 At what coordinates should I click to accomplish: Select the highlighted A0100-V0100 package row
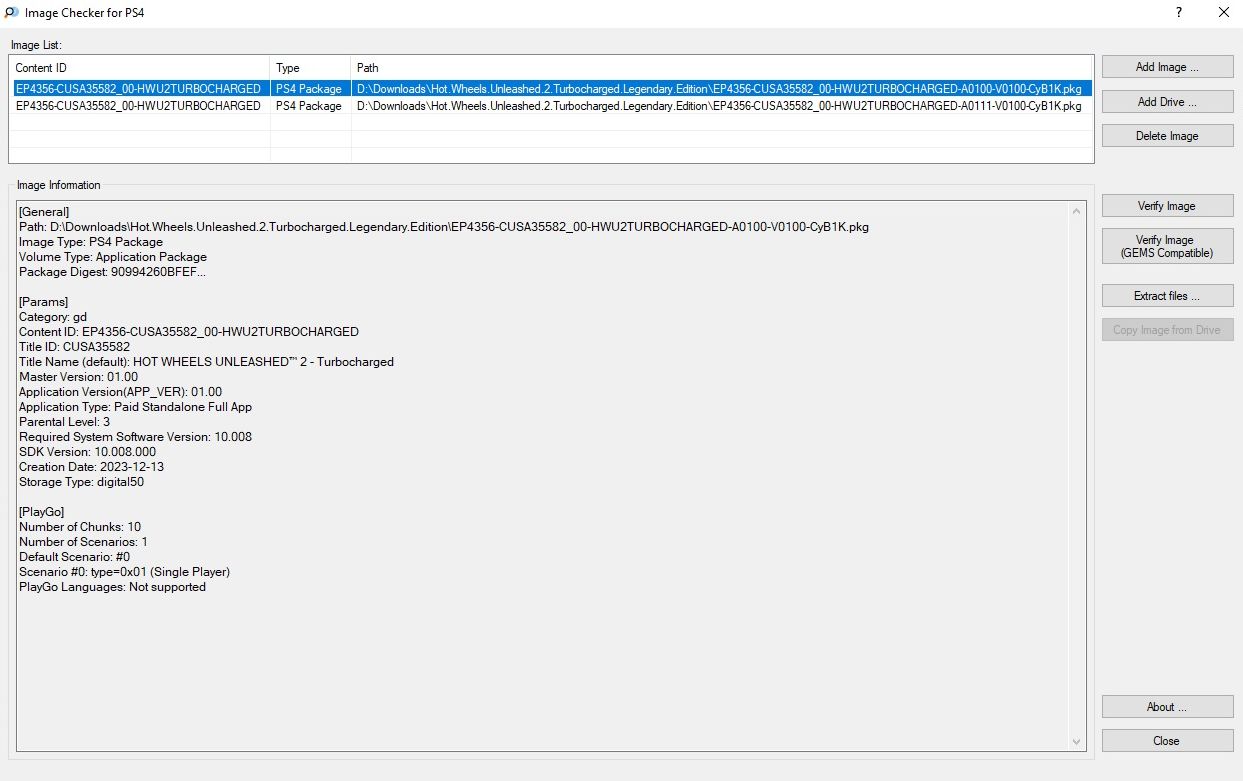(x=718, y=89)
